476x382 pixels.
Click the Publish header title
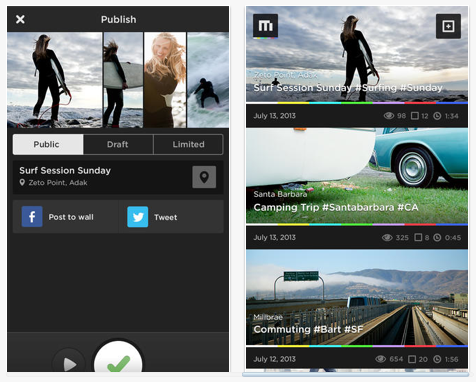point(118,19)
